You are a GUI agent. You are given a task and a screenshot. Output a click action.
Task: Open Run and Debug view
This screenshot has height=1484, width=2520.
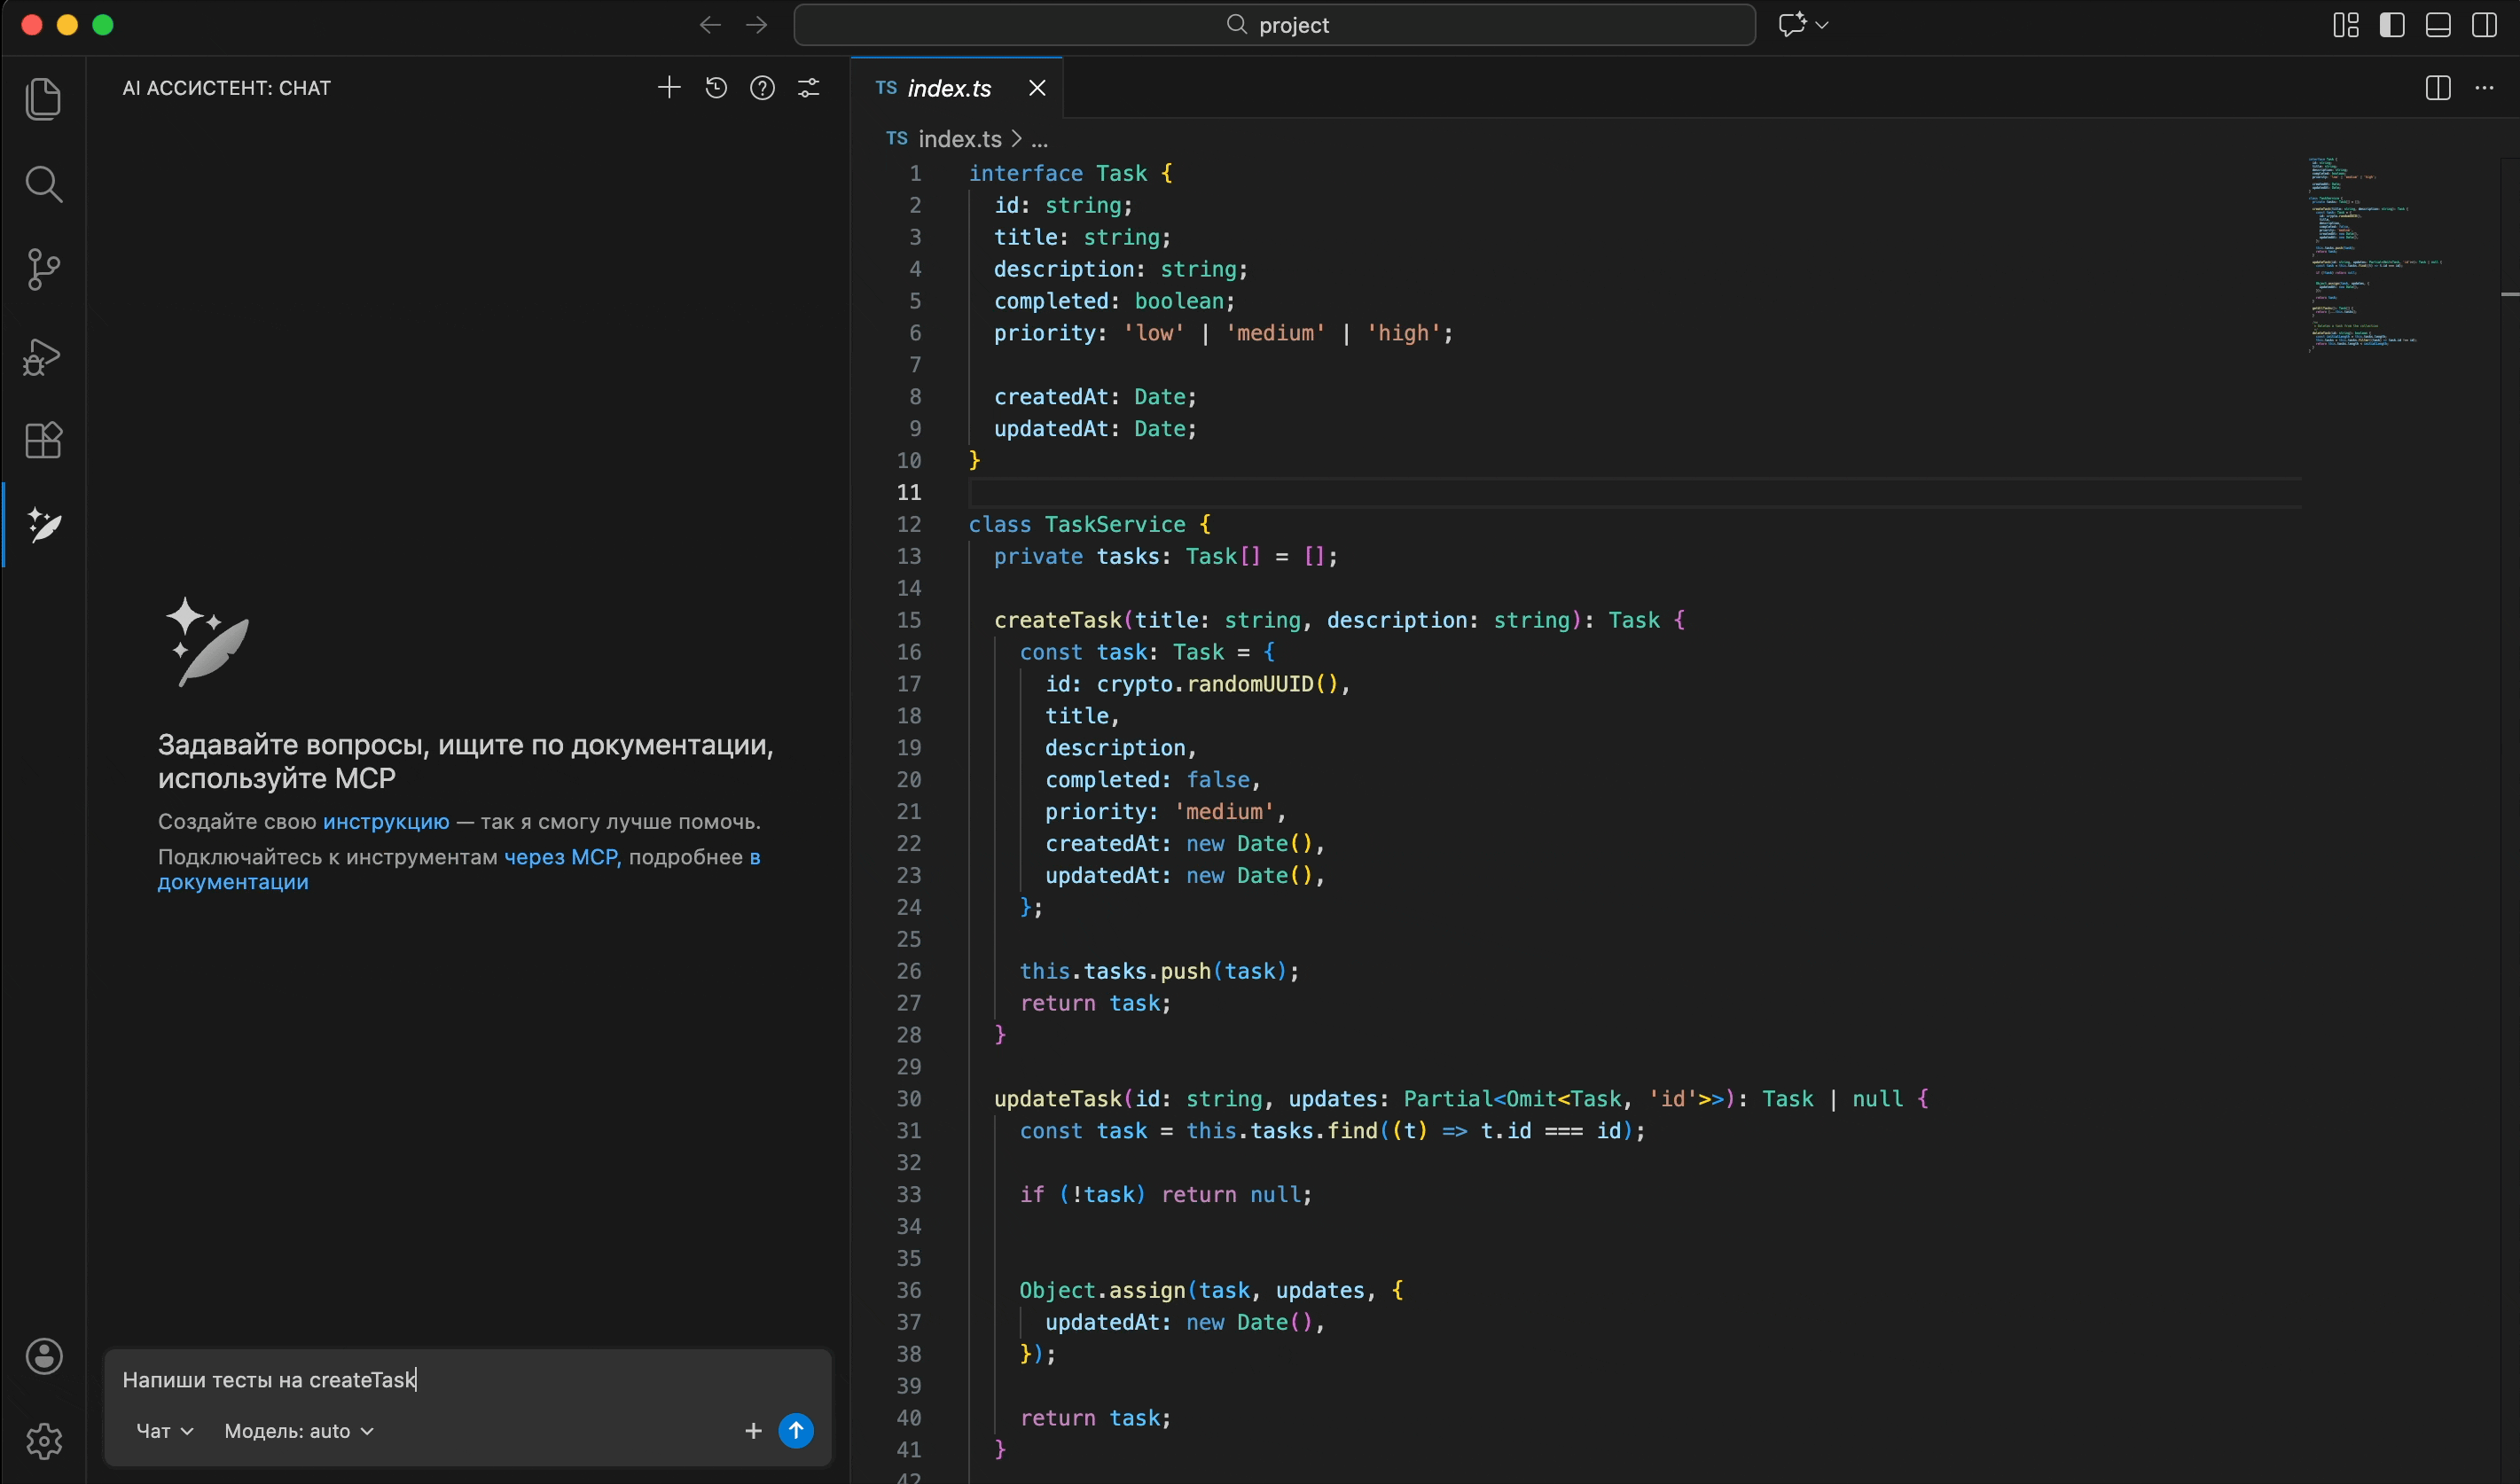[x=43, y=355]
